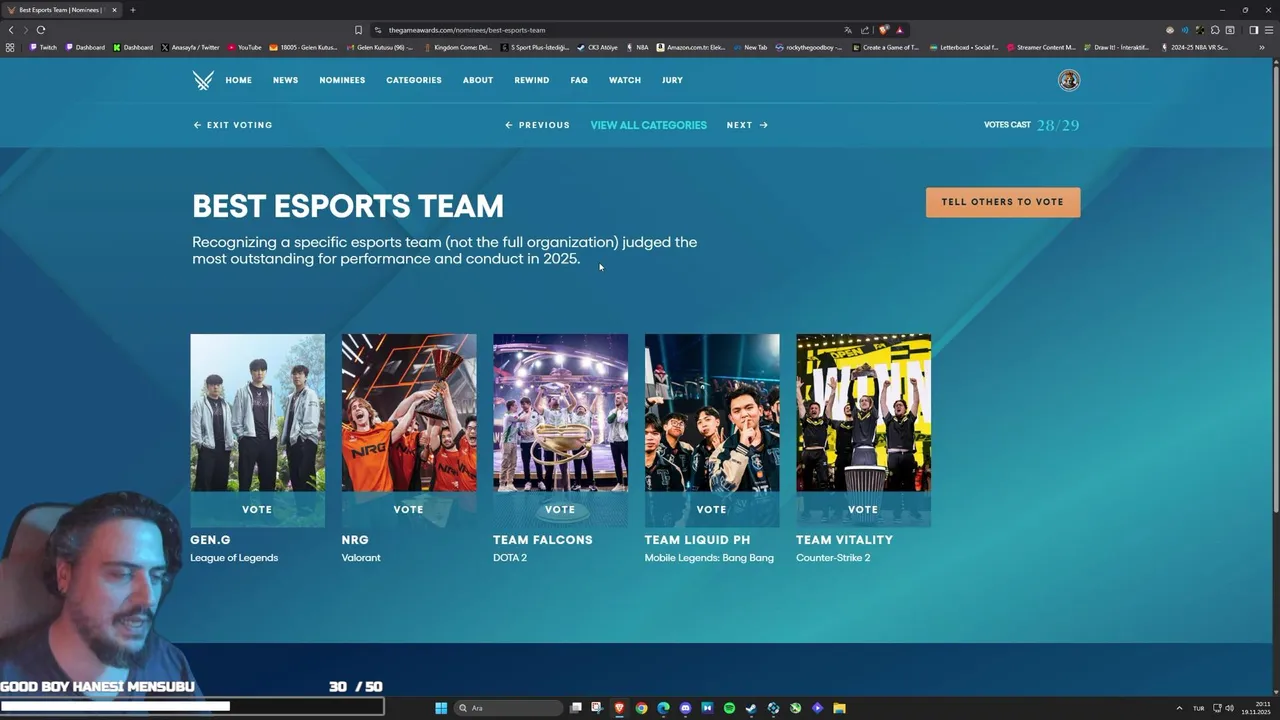
Task: Open JURY in site navigation
Action: click(x=672, y=80)
